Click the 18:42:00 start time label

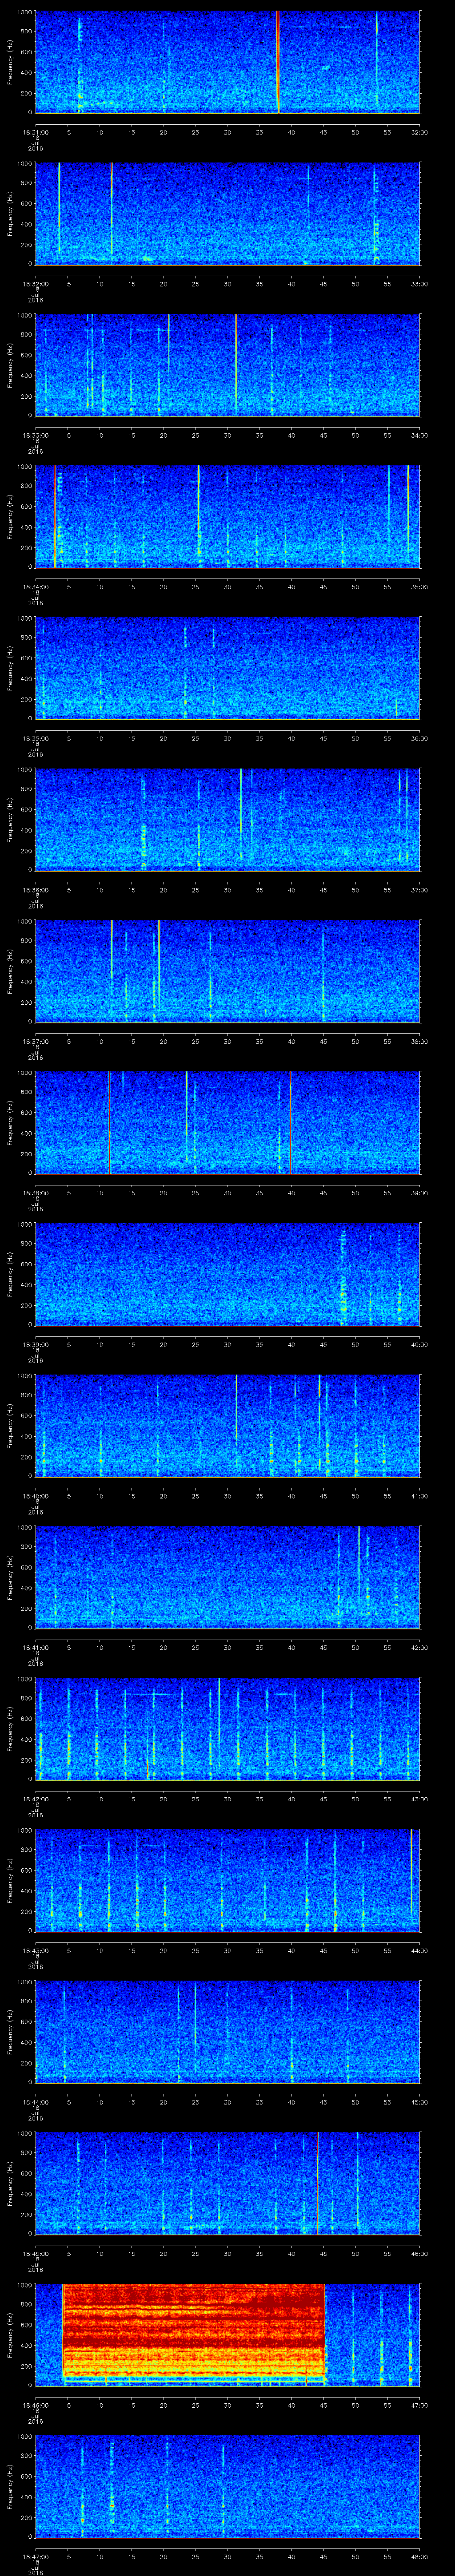[35, 1799]
